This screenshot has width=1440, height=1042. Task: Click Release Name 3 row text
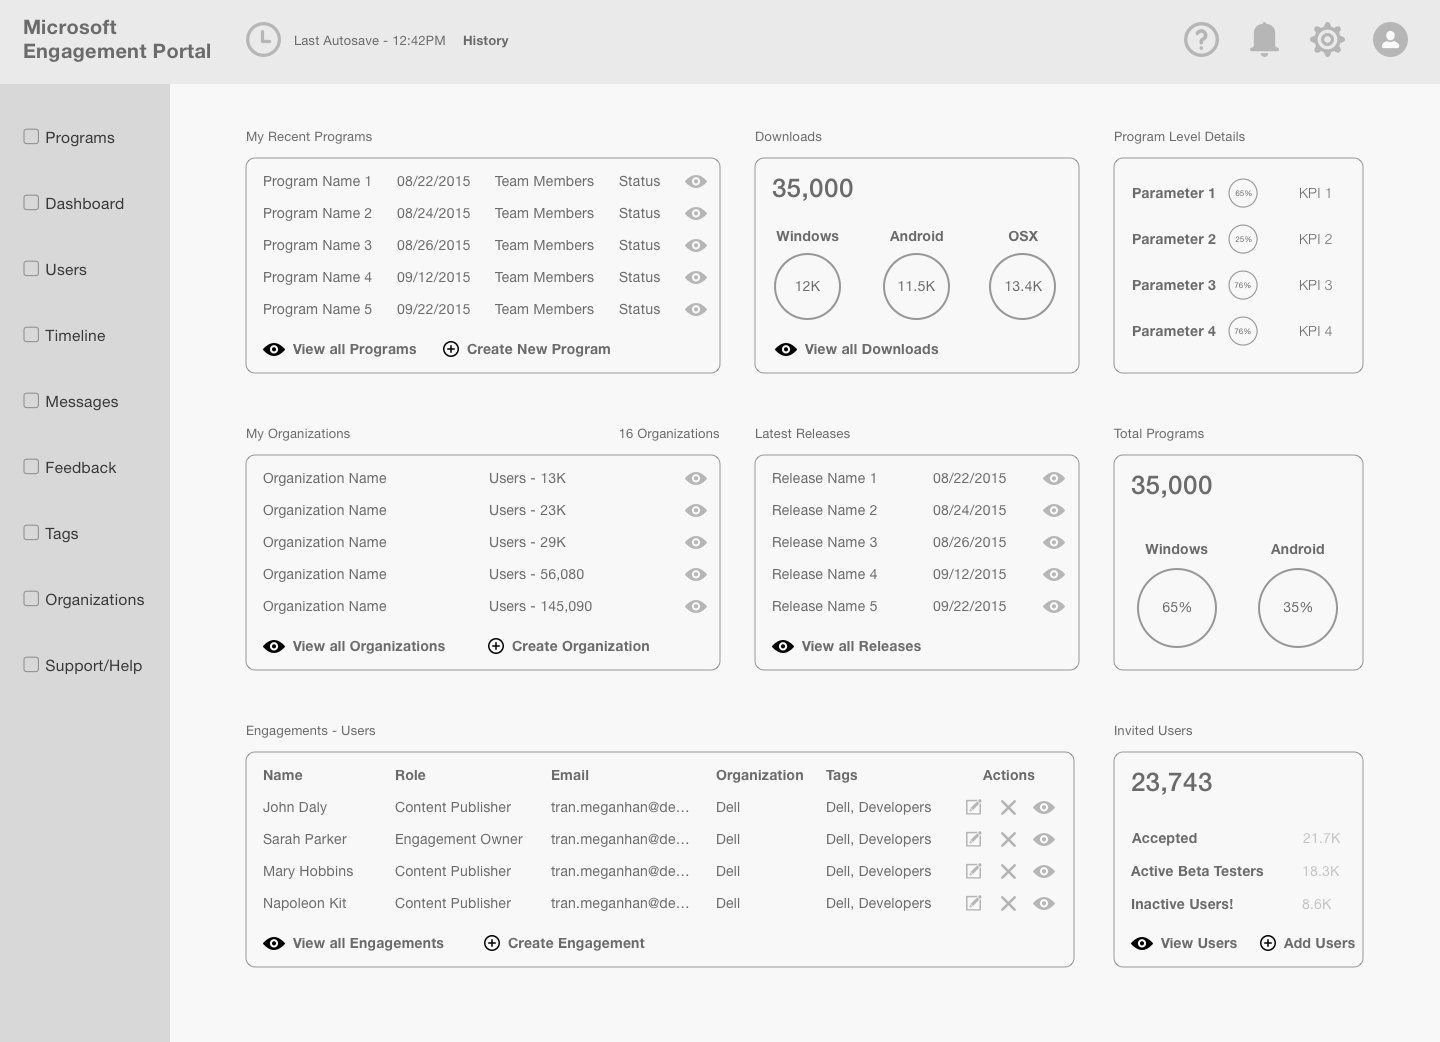[x=824, y=542]
